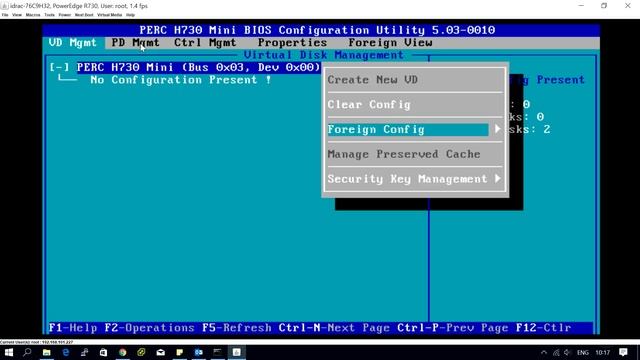The height and width of the screenshot is (360, 640).
Task: Click the Ctrl-P-Prev Page hint
Action: [453, 328]
